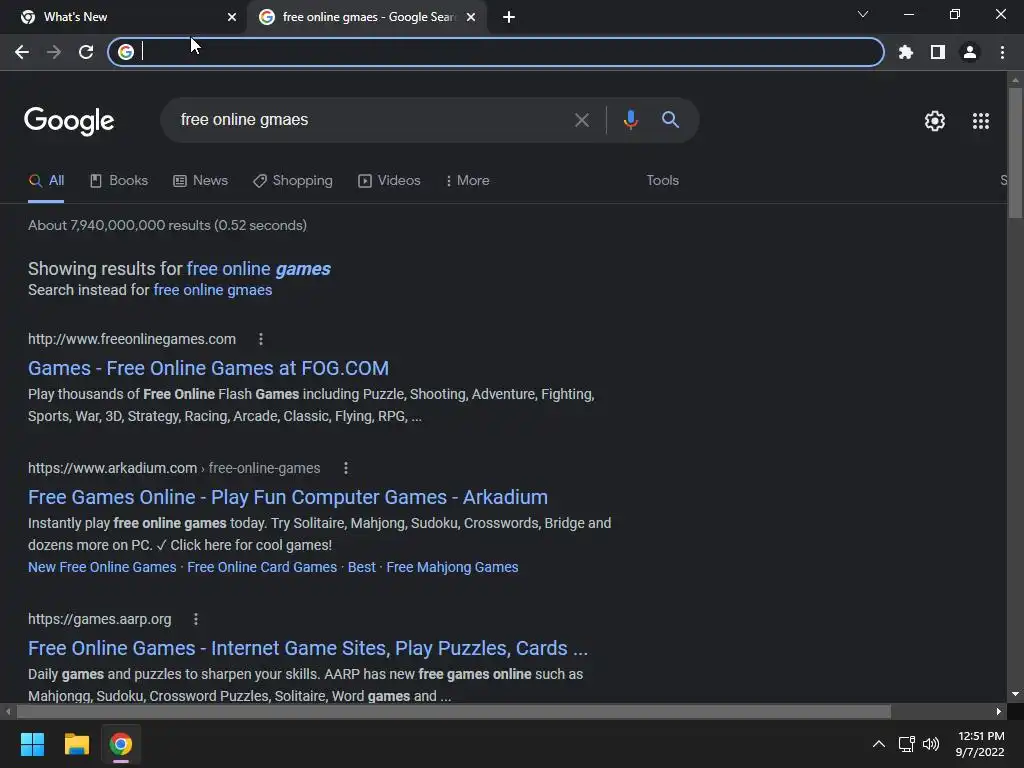Image resolution: width=1024 pixels, height=768 pixels.
Task: Click the corrected 'free online games' link
Action: [259, 269]
